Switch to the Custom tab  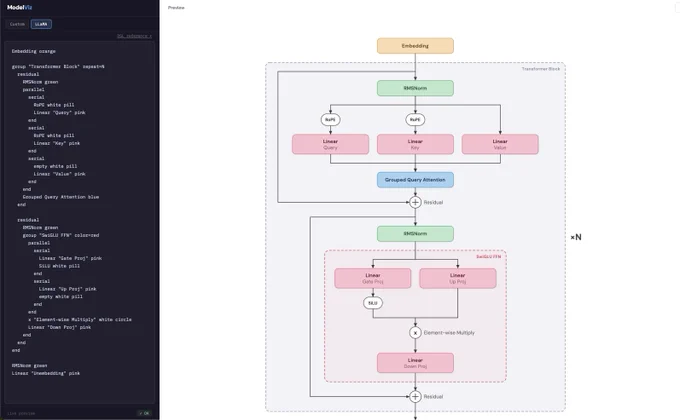17,24
